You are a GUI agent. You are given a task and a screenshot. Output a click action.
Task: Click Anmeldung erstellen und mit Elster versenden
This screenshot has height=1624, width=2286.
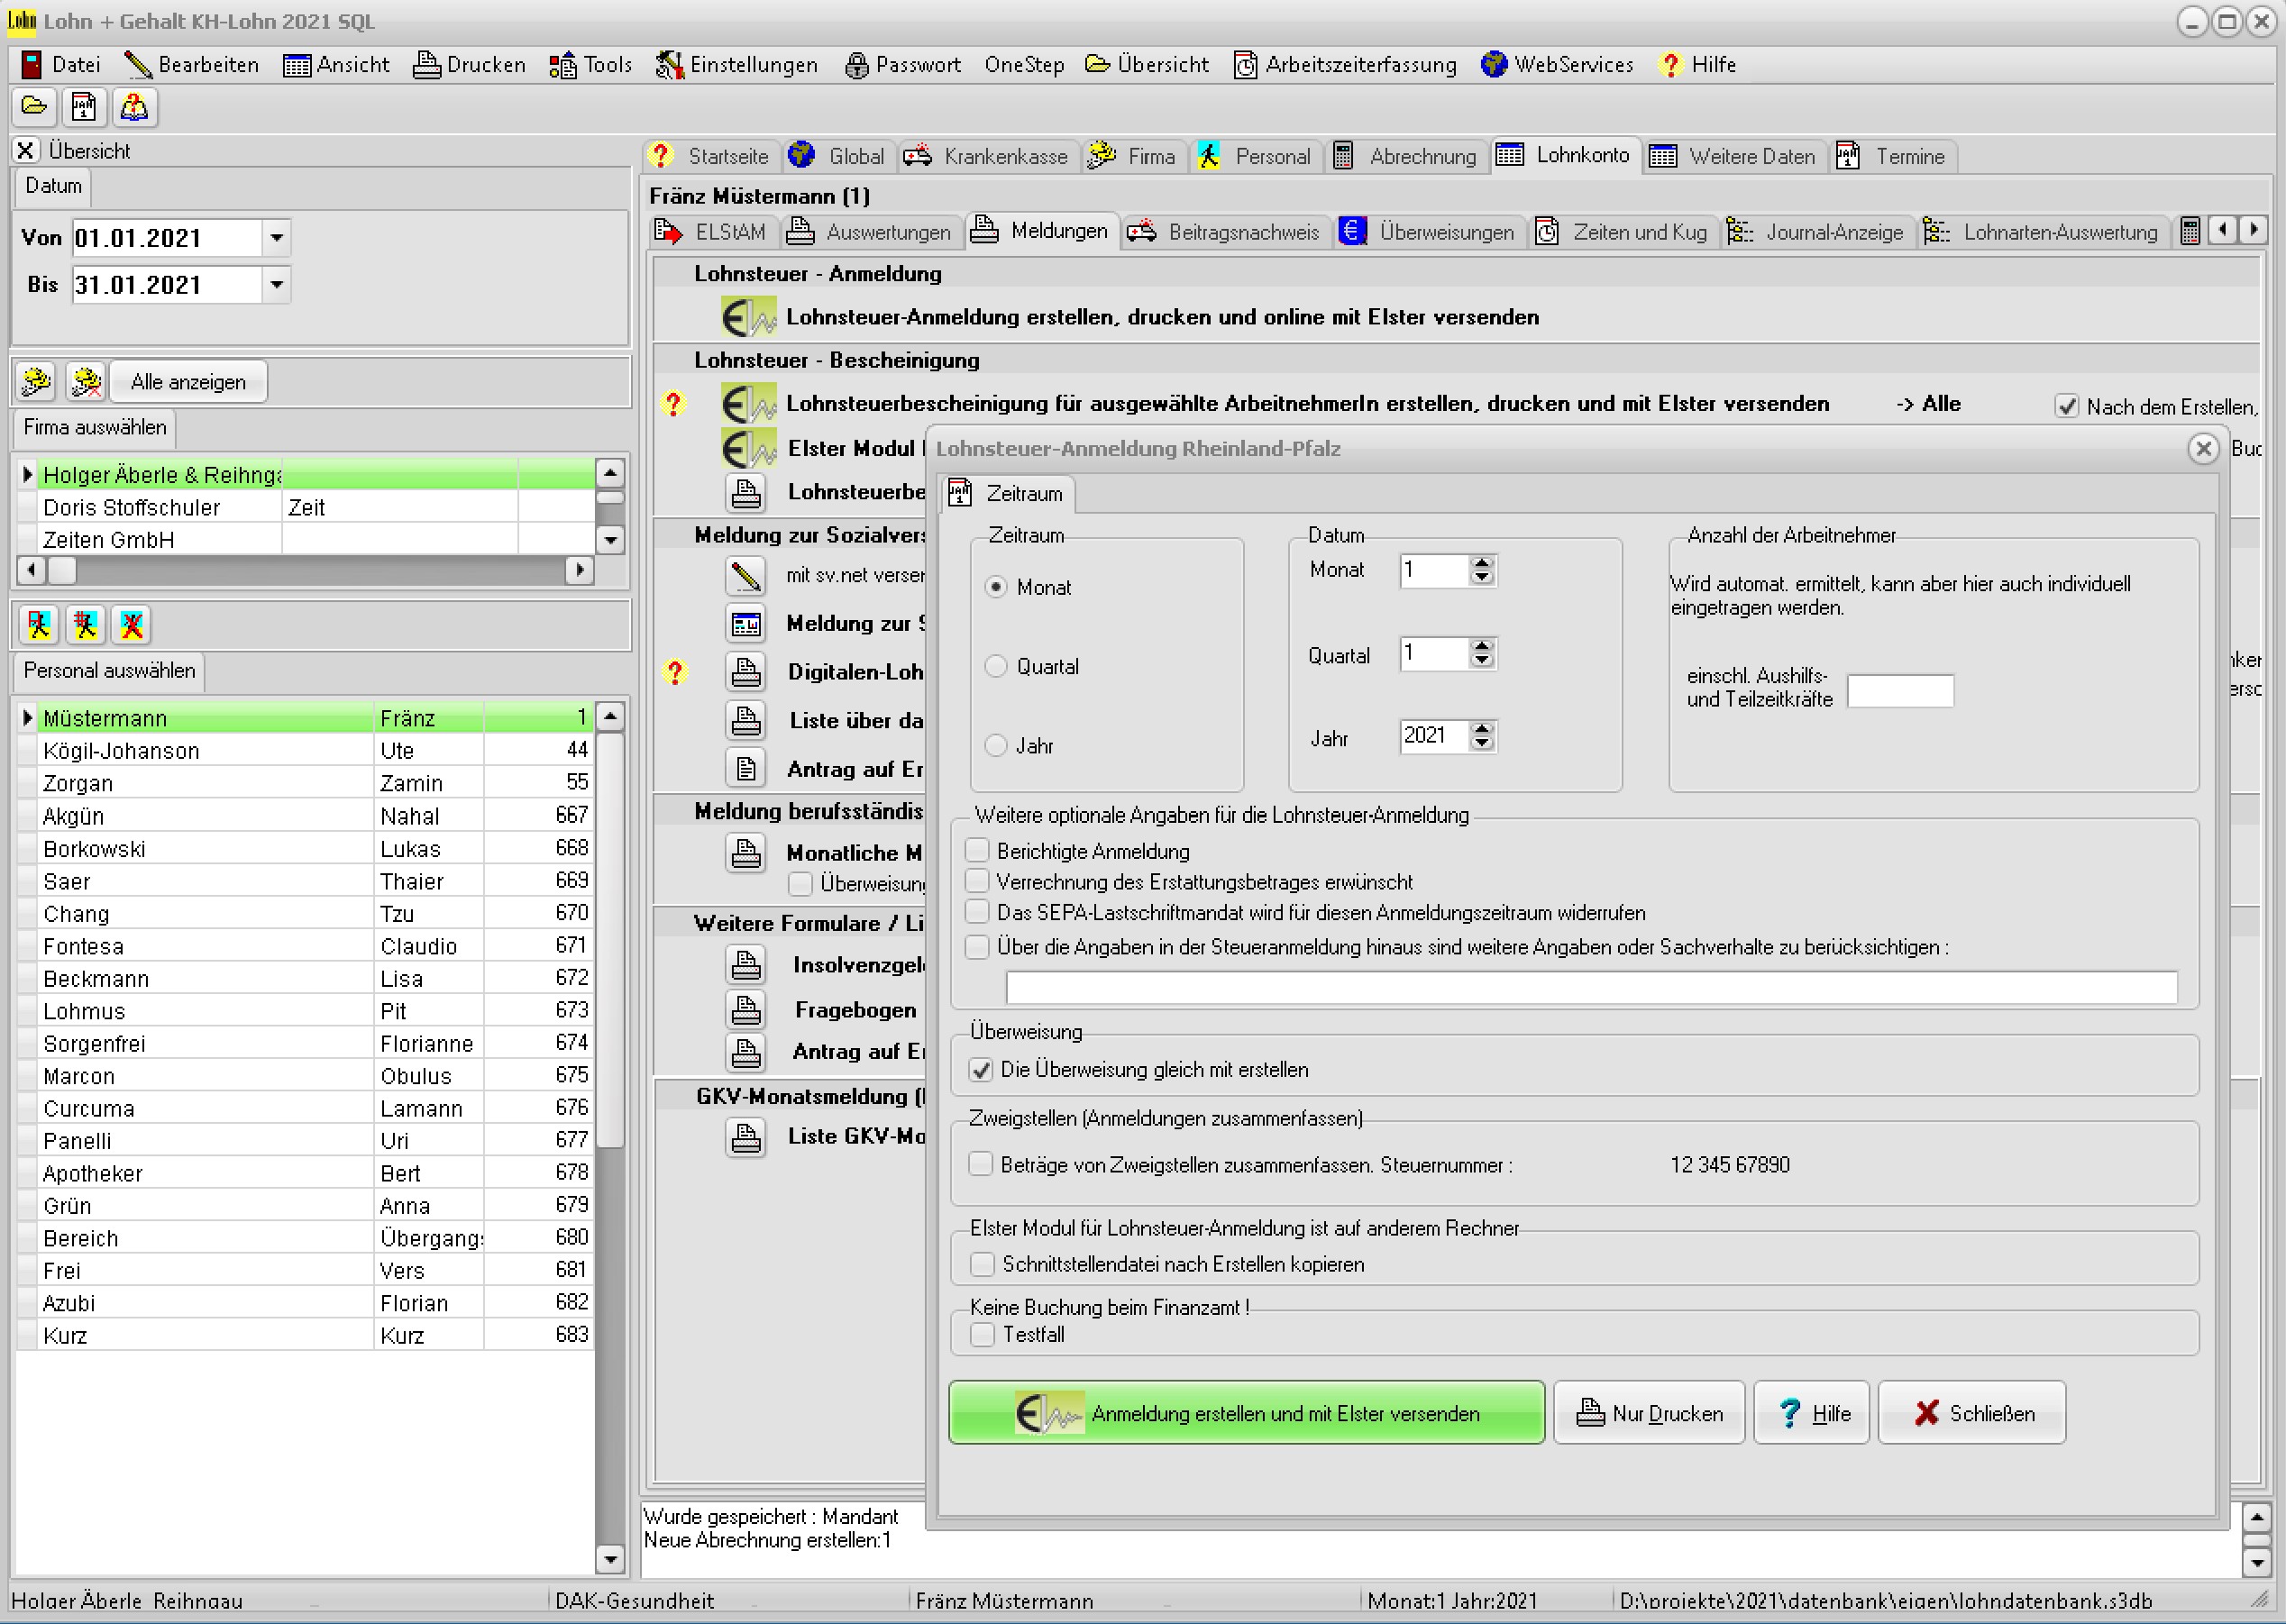[1246, 1413]
